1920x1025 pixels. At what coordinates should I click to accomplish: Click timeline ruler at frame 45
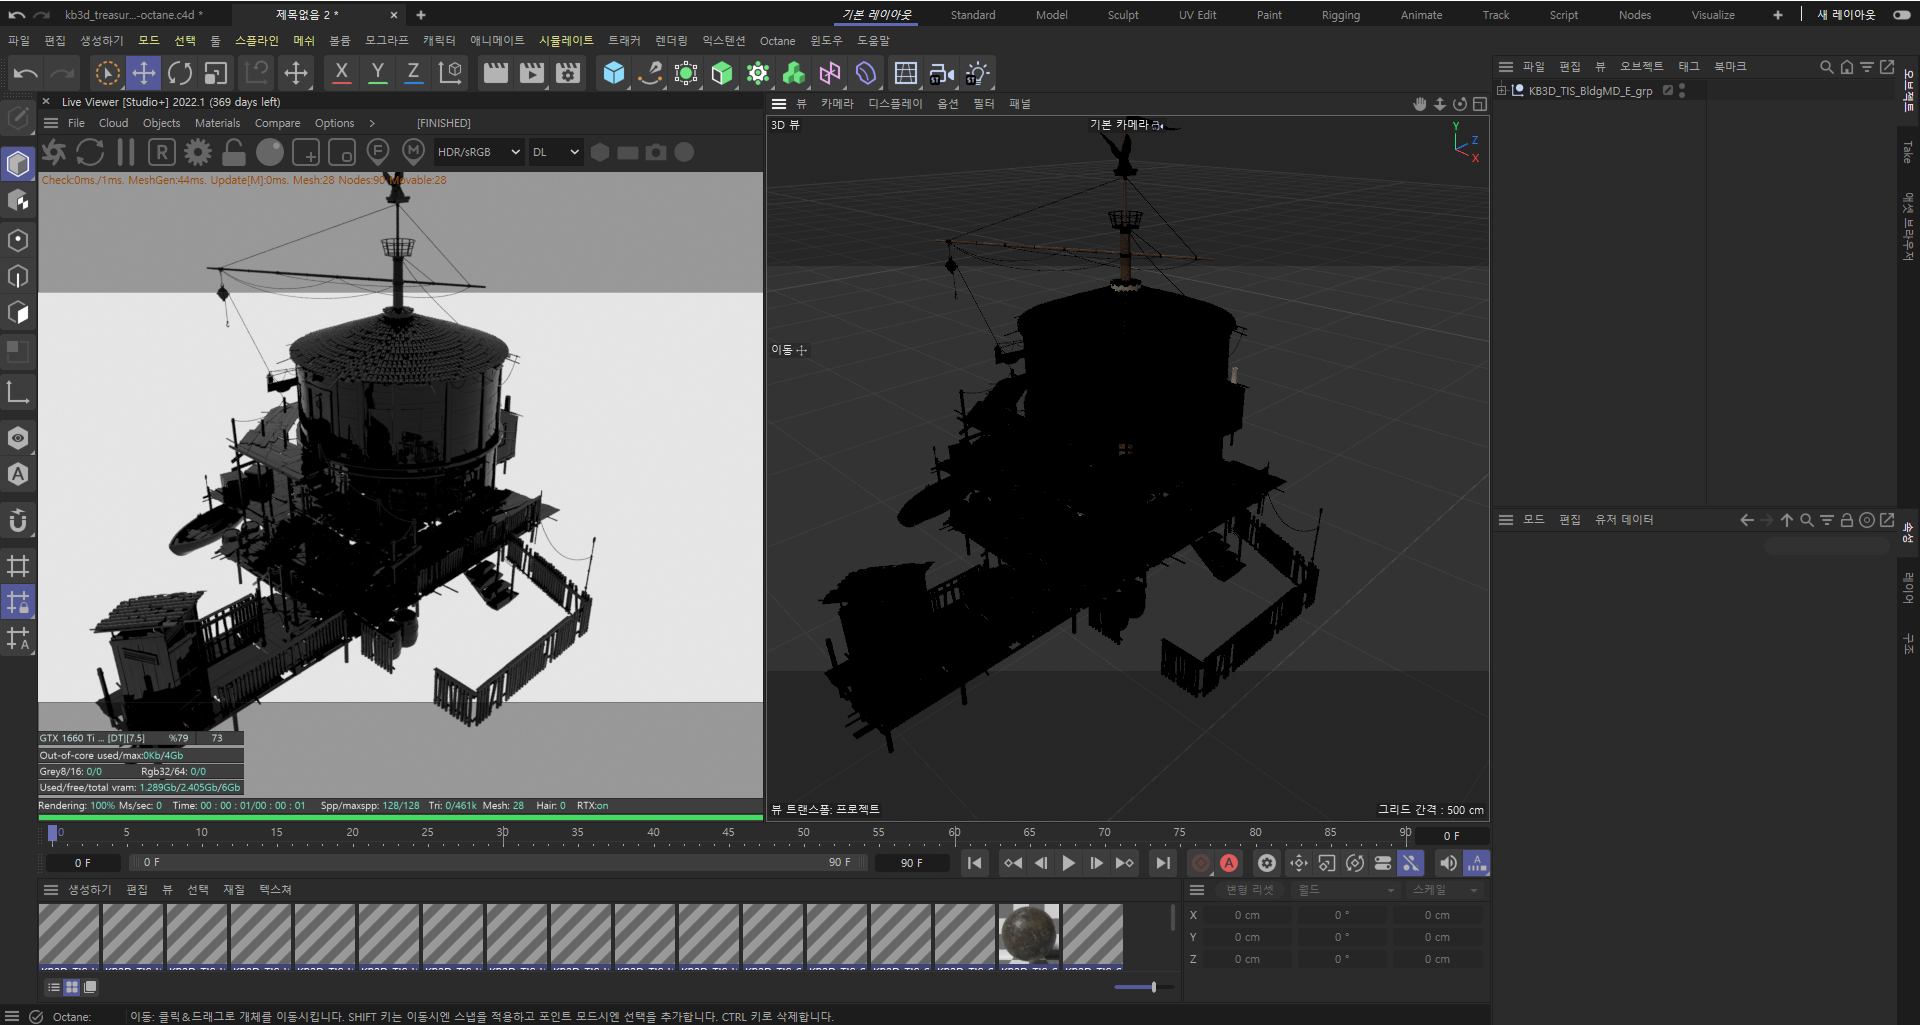tap(728, 834)
